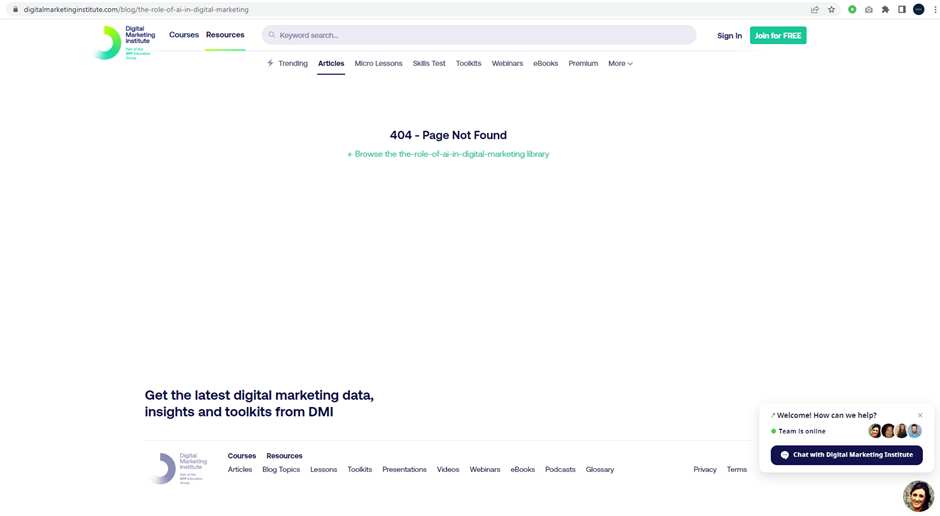The height and width of the screenshot is (516, 940).
Task: Open the footer Podcasts link
Action: [560, 470]
